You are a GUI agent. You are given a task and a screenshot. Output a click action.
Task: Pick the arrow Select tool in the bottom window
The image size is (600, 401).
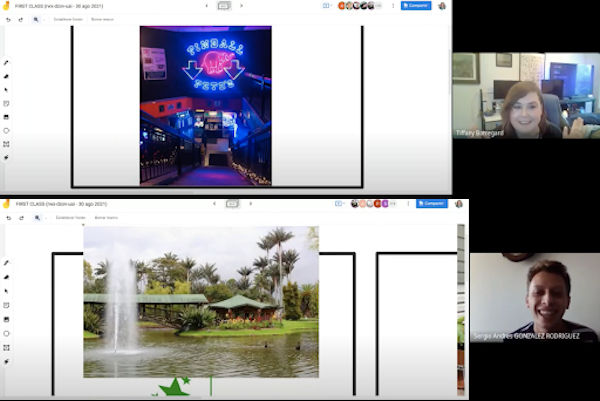click(x=6, y=291)
